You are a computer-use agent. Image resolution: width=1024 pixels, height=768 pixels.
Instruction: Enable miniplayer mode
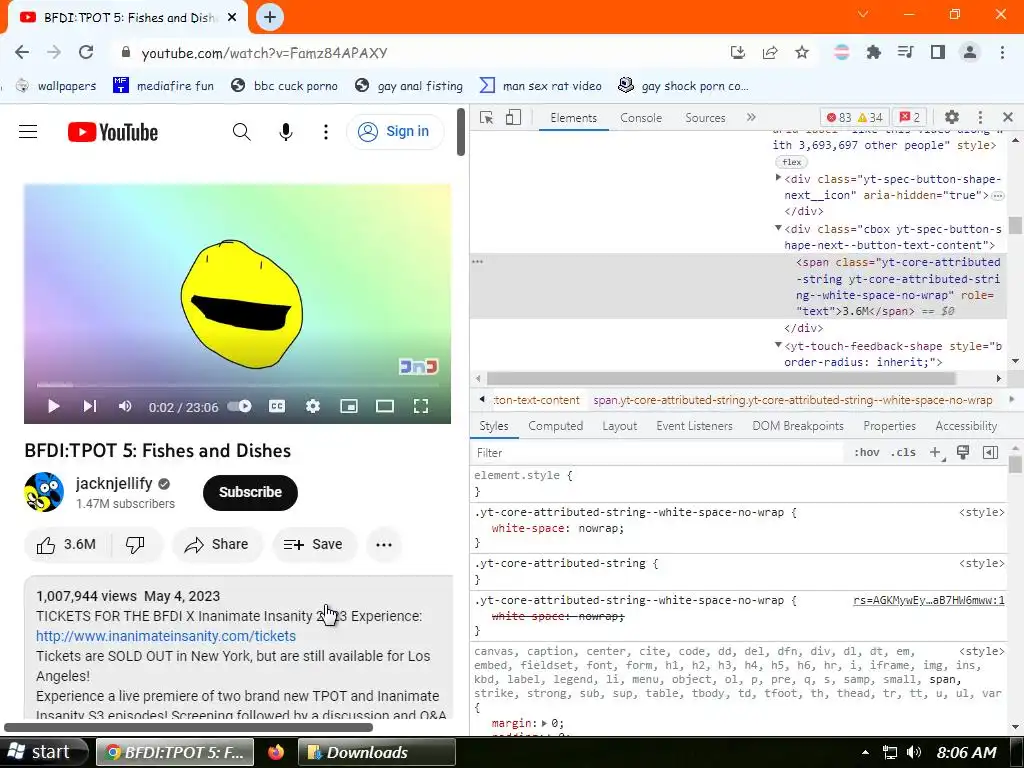click(x=349, y=406)
